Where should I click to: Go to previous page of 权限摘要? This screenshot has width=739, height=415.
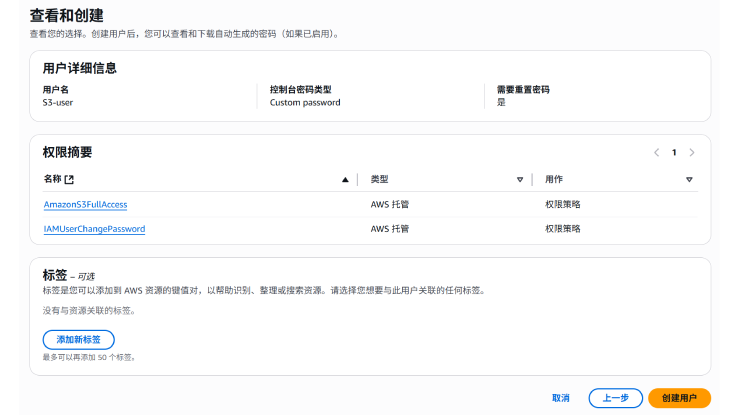click(x=656, y=153)
